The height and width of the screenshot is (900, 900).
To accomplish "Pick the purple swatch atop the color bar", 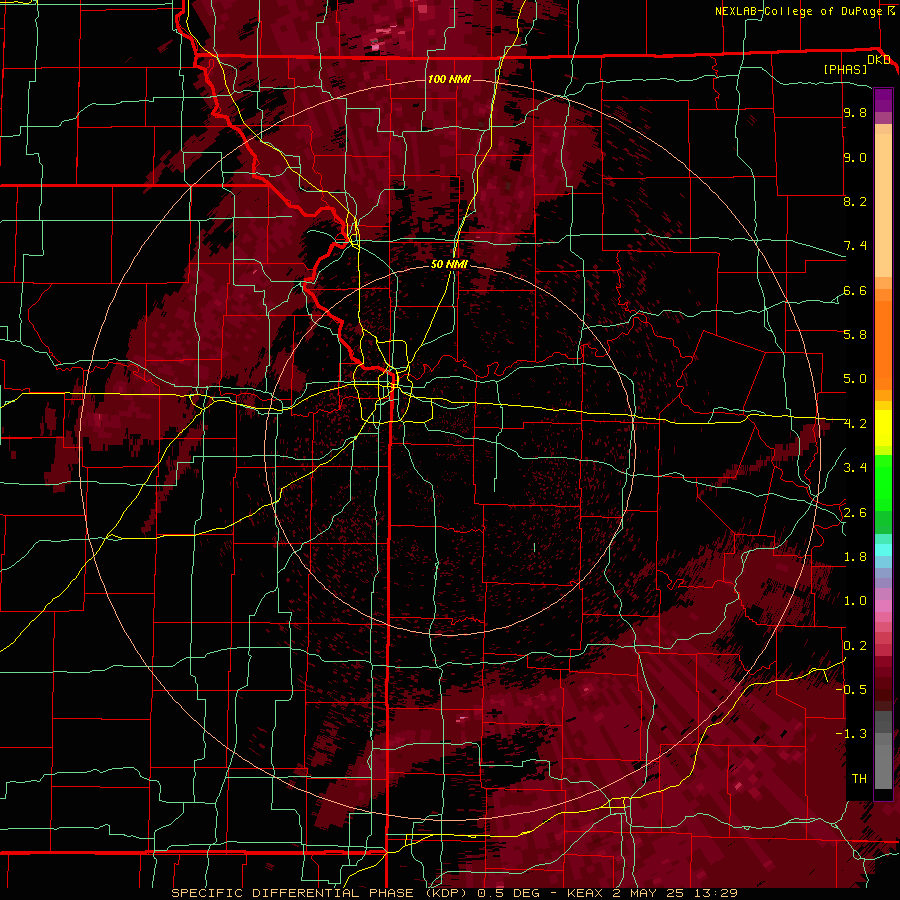I will 883,100.
